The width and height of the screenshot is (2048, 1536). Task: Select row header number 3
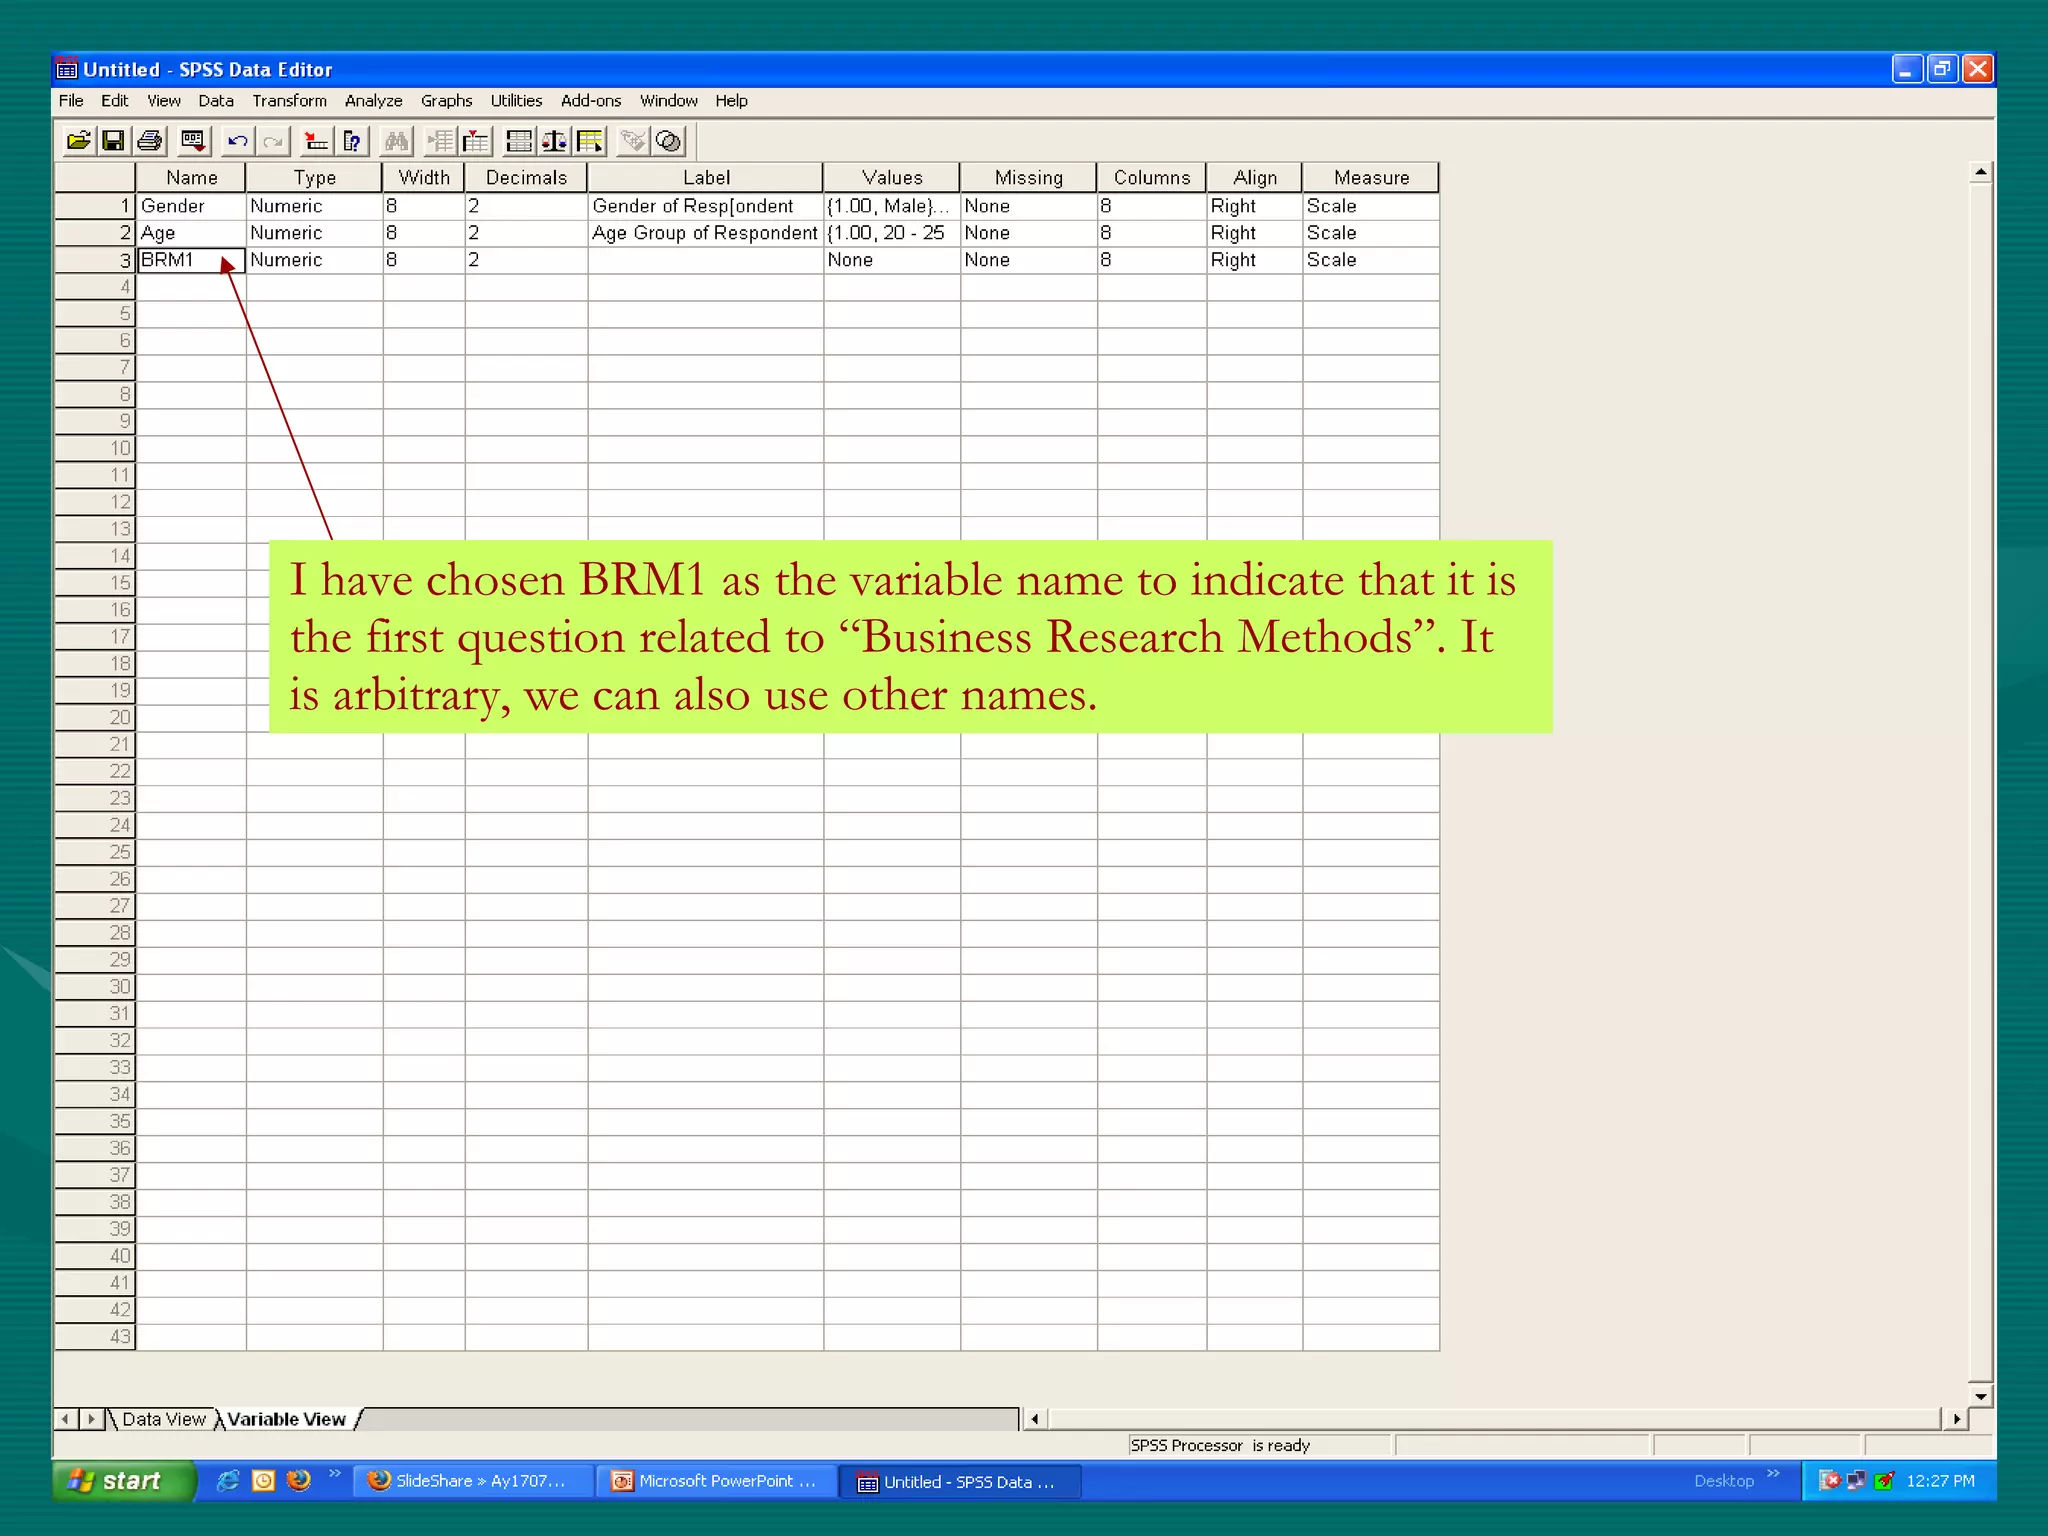click(x=95, y=260)
